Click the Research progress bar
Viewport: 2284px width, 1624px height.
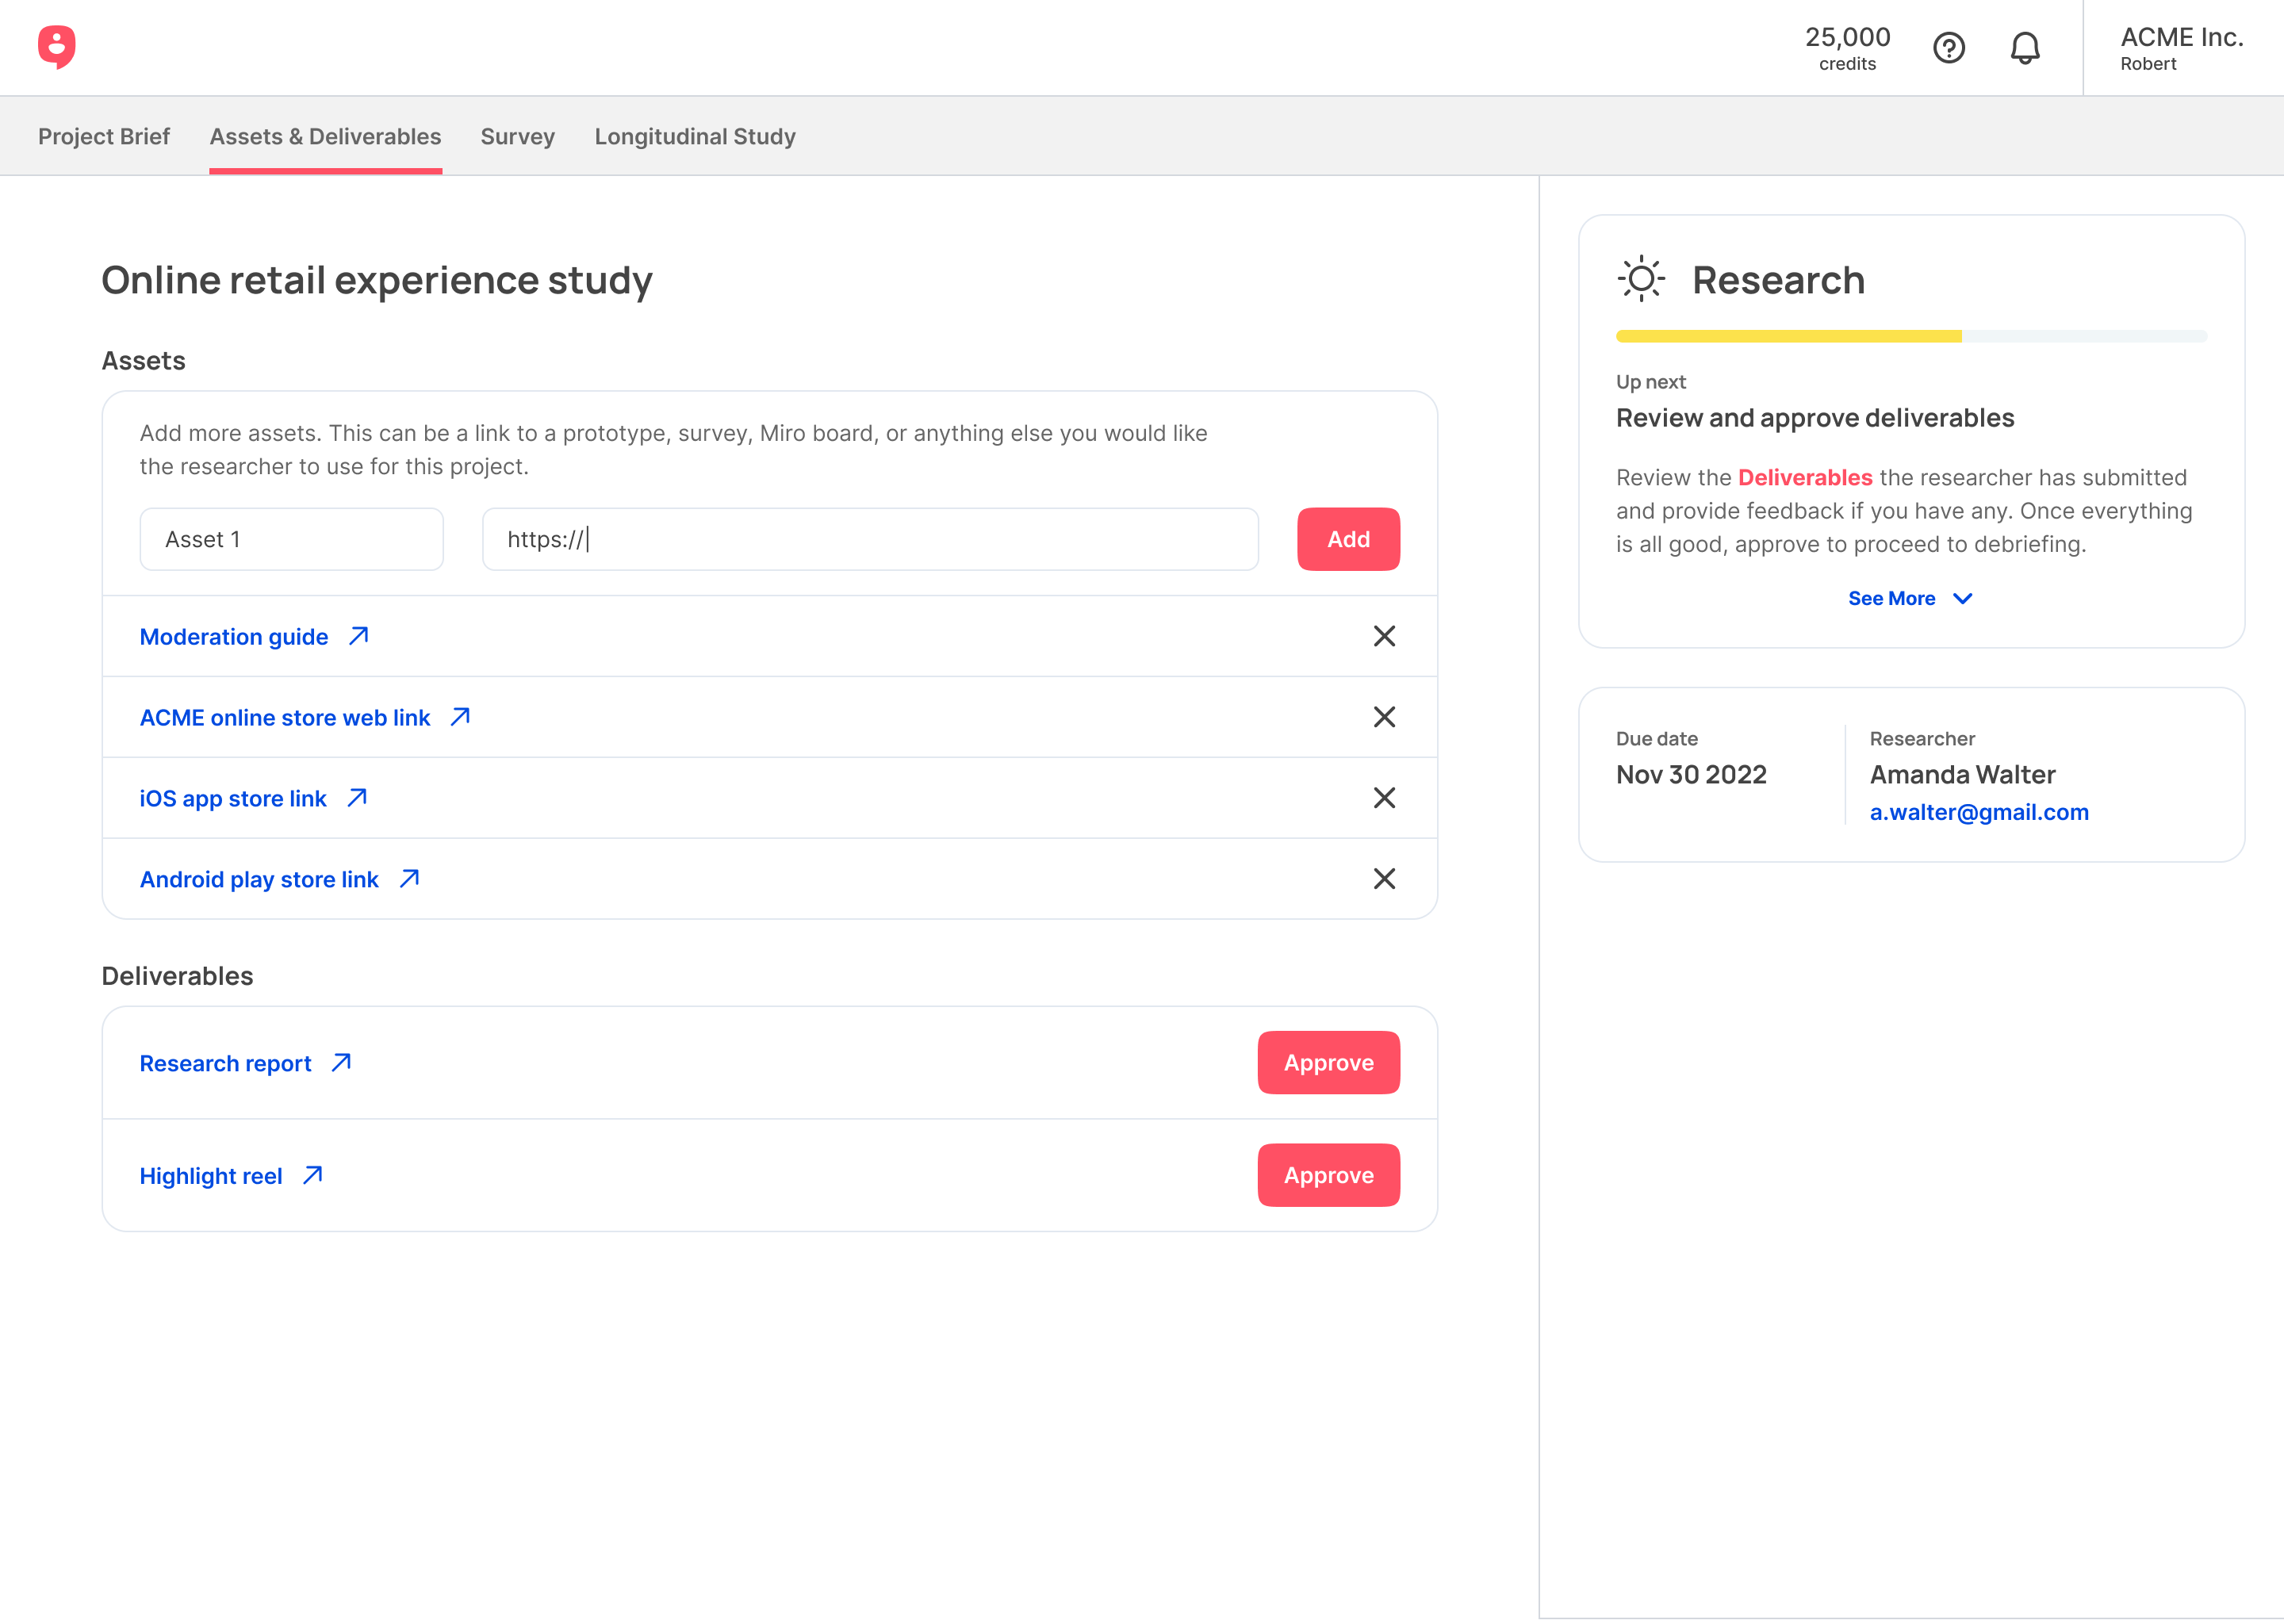(1910, 336)
